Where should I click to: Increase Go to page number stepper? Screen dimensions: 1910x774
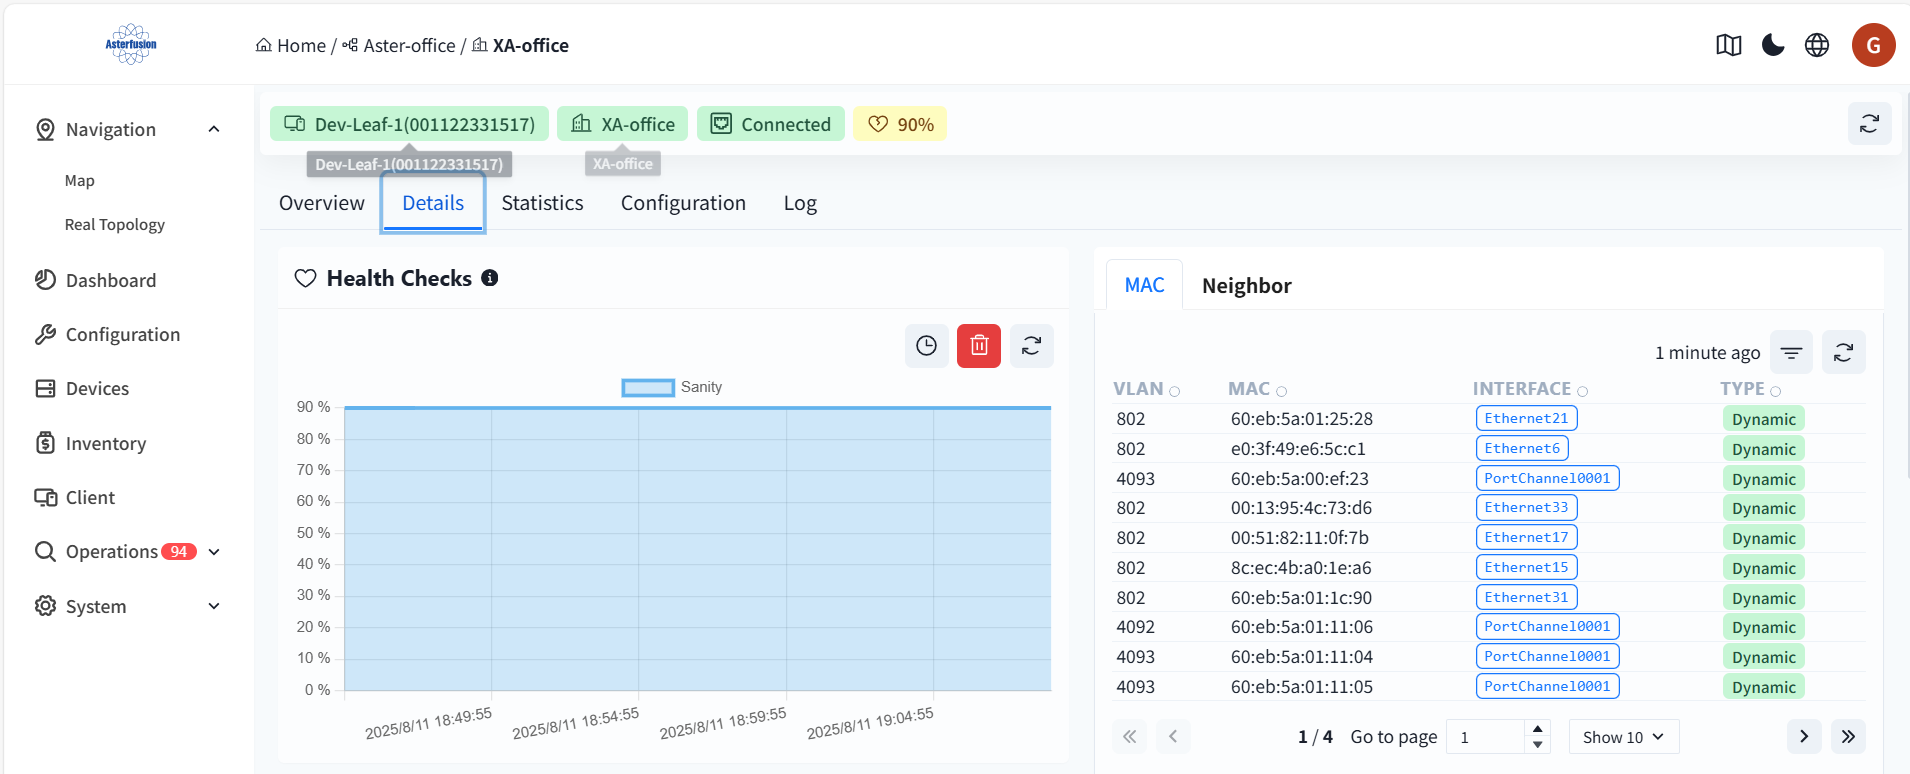tap(1538, 728)
